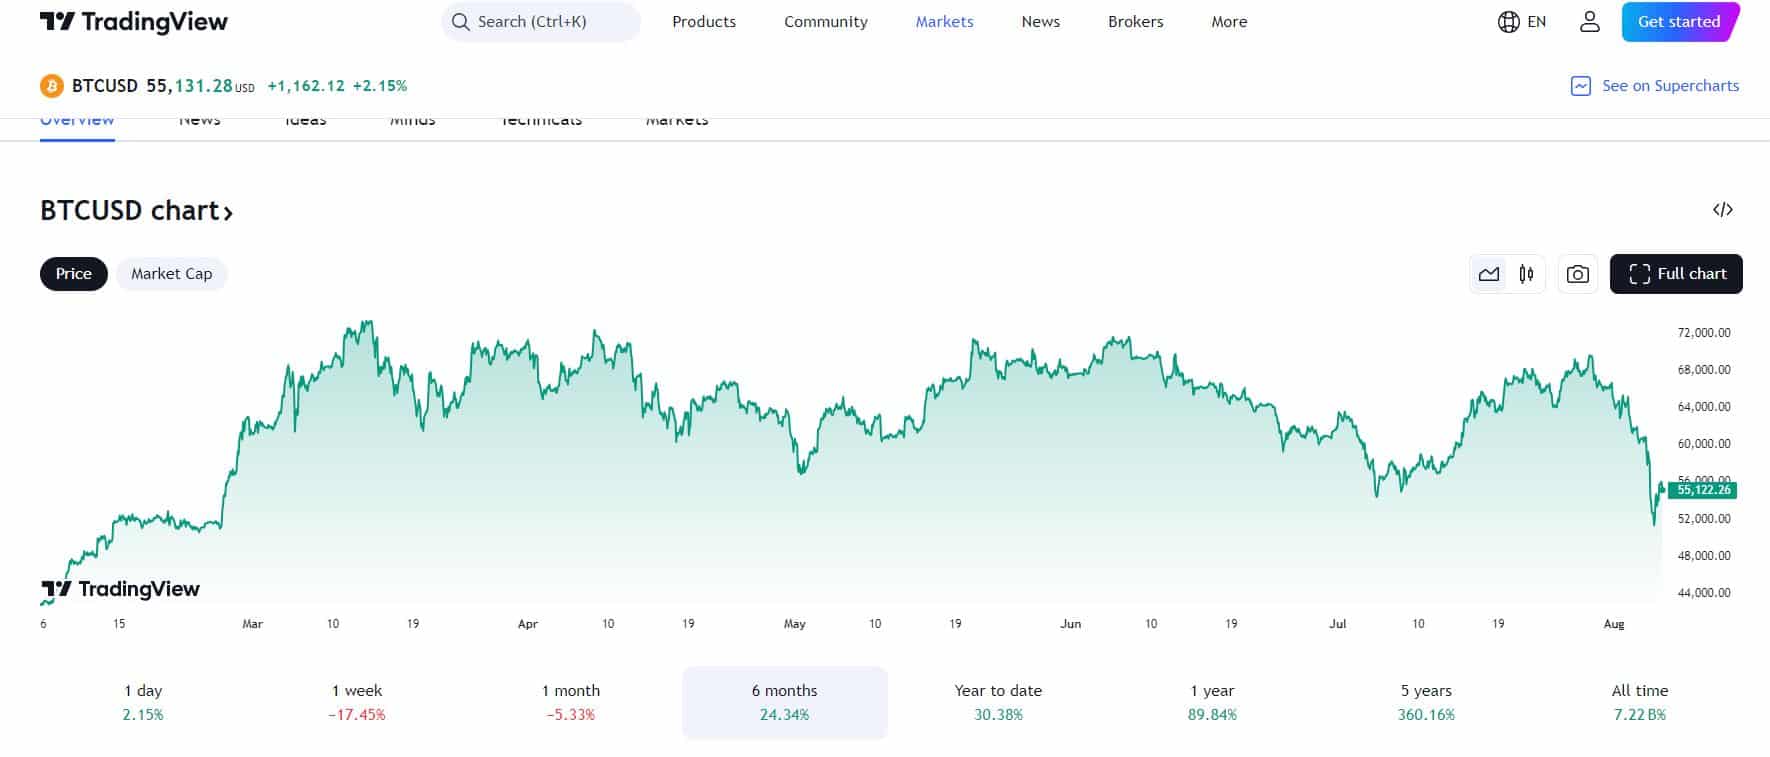
Task: Switch to candlestick chart style icon
Action: coord(1526,274)
